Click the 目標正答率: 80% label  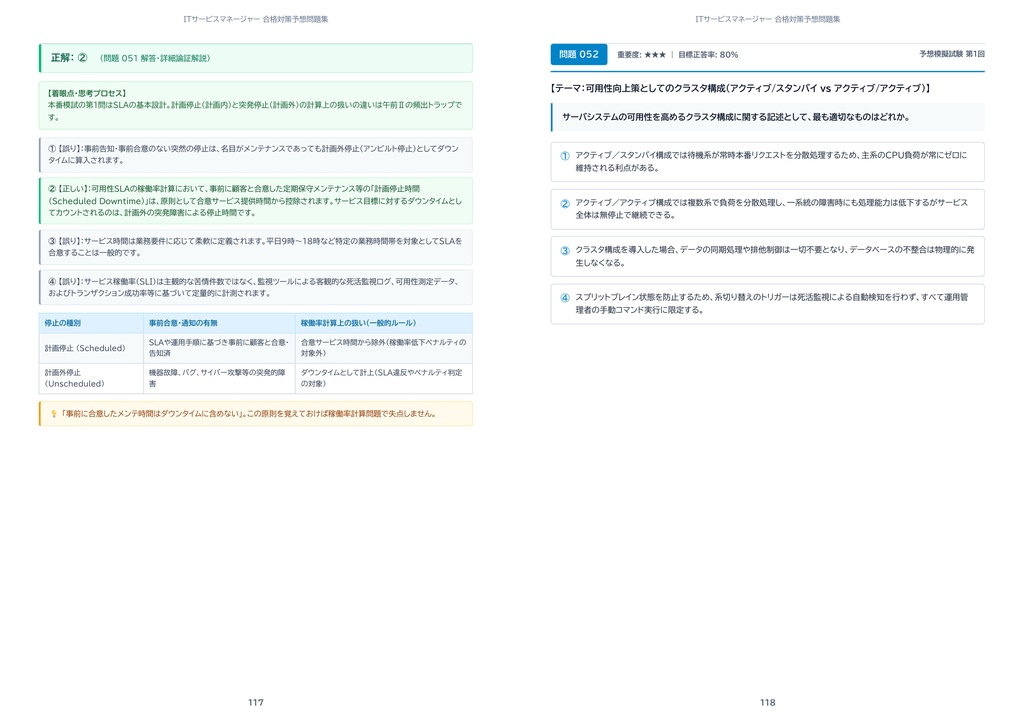click(x=708, y=55)
